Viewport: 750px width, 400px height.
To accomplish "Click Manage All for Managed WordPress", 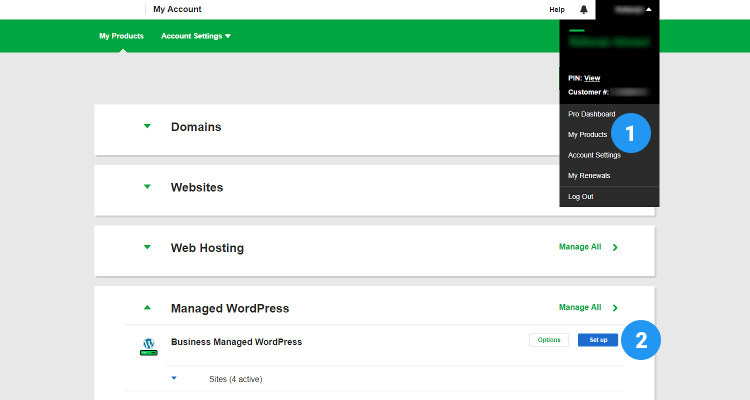I will (580, 307).
